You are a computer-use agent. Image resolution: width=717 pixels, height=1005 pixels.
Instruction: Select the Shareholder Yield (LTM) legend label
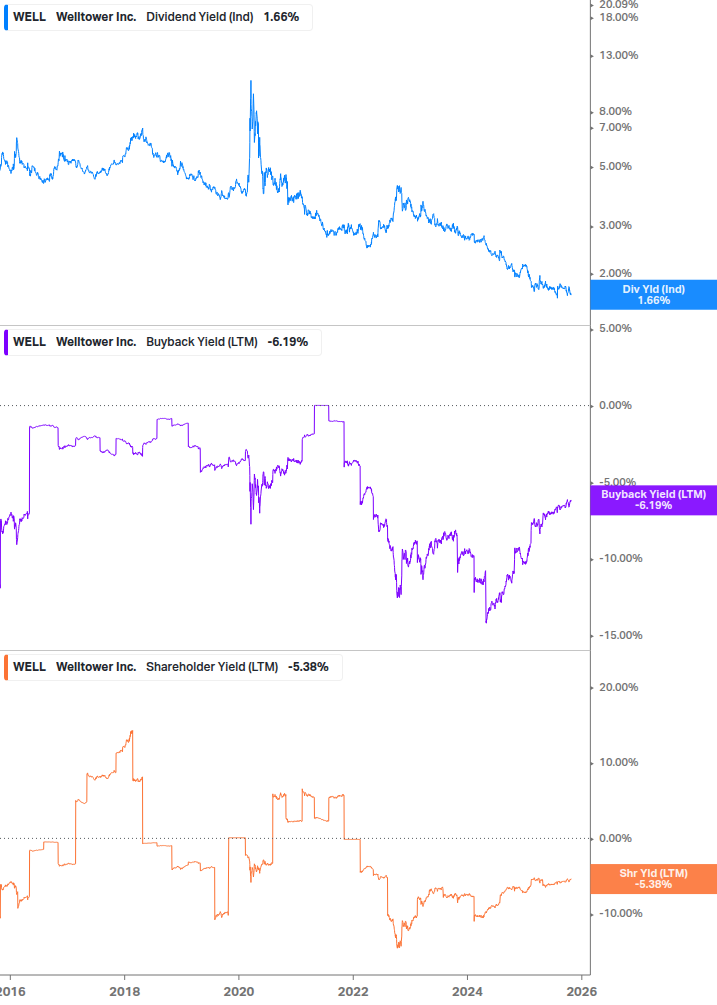click(212, 667)
